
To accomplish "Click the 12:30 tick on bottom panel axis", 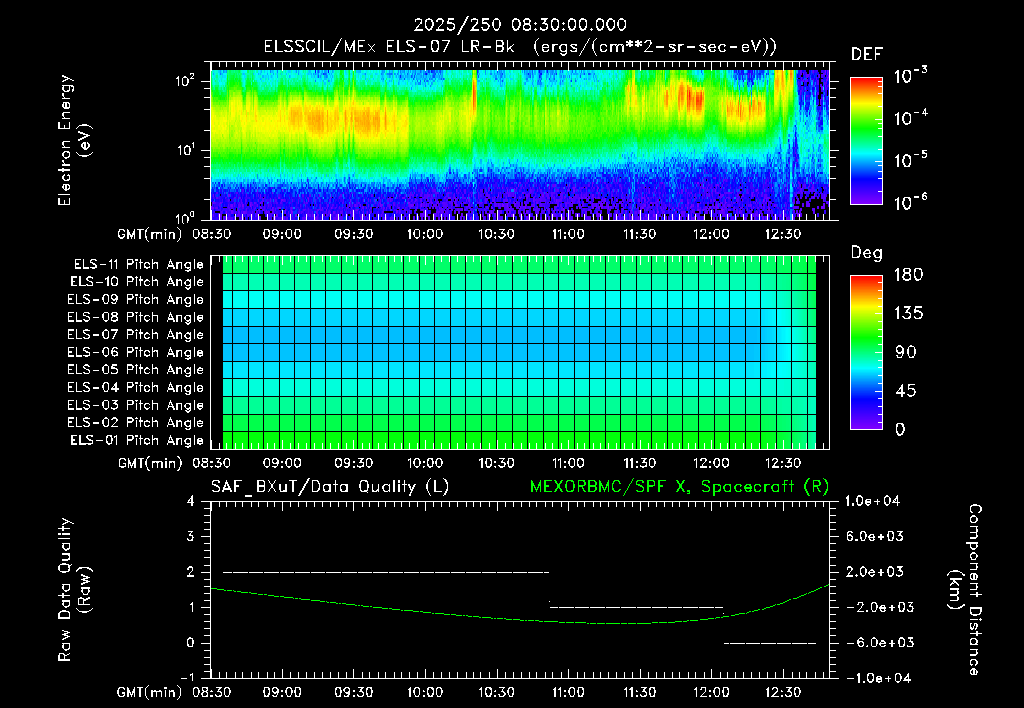I will pos(782,692).
